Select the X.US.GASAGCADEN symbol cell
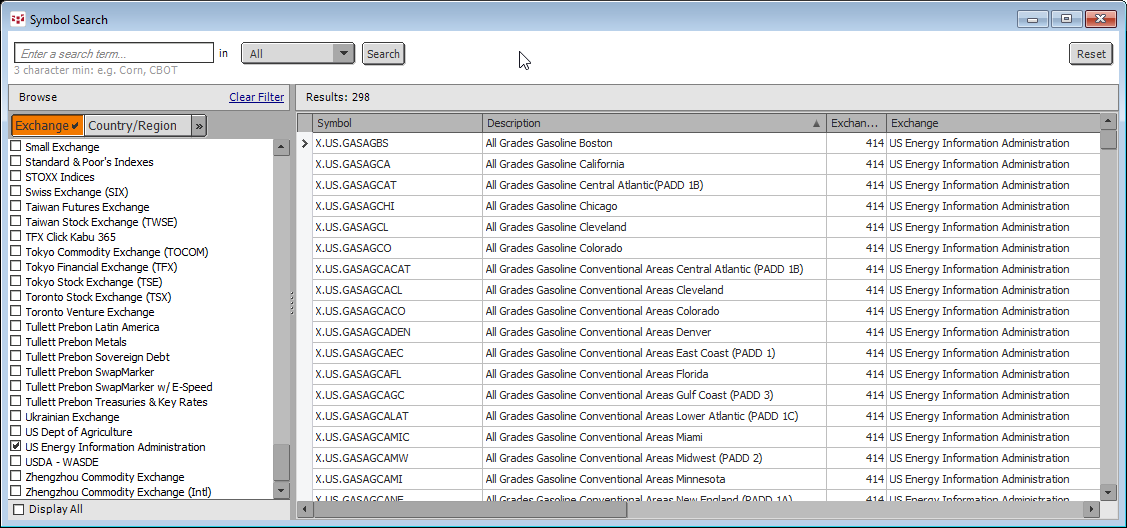Screen dimensions: 1127x528 [397, 333]
